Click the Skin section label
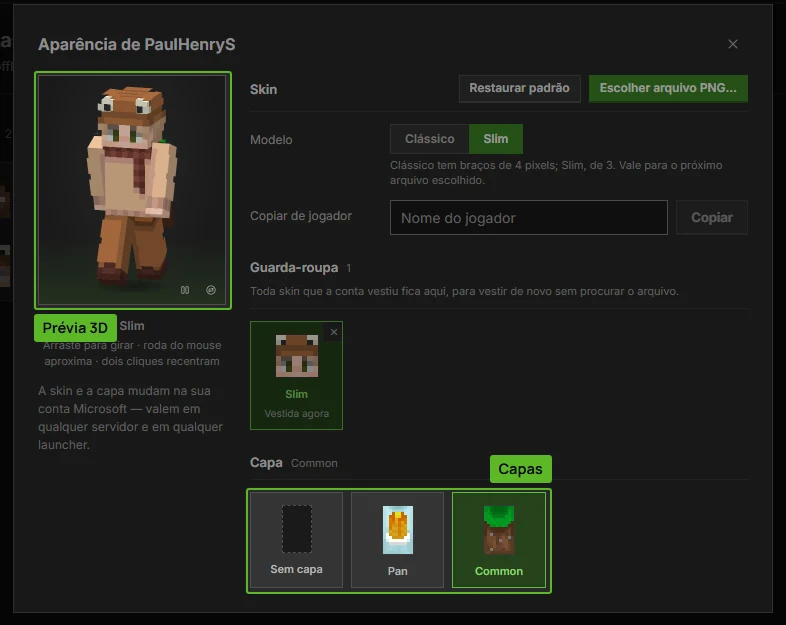786x625 pixels. tap(264, 89)
